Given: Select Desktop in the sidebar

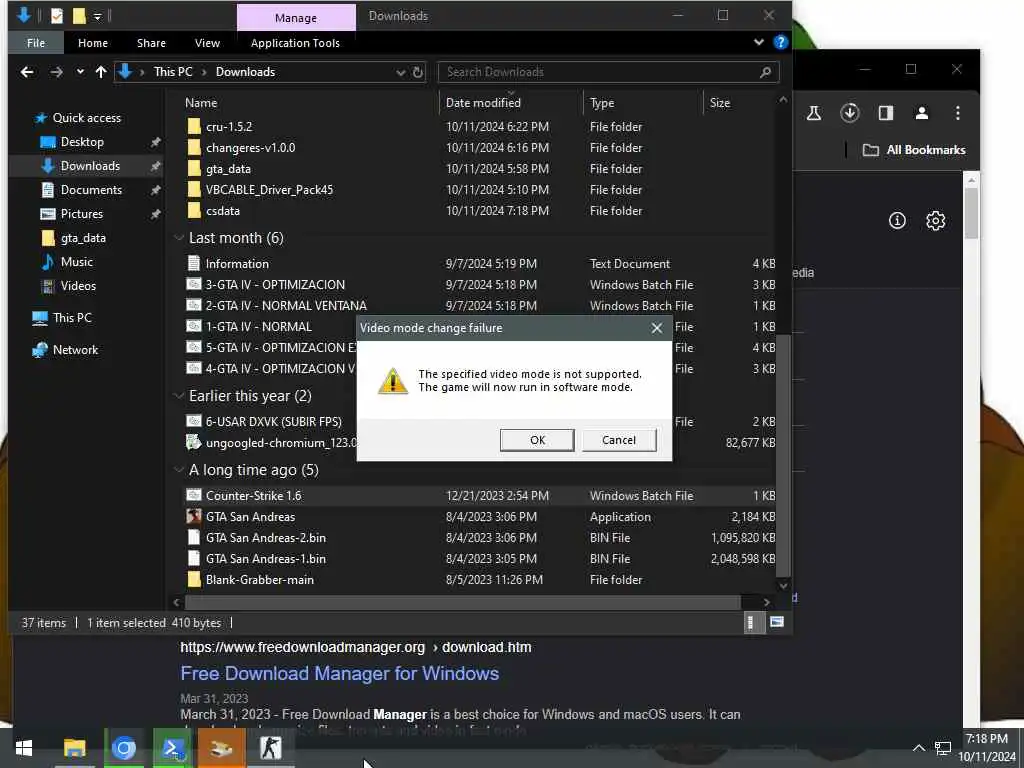Looking at the screenshot, I should coord(82,142).
